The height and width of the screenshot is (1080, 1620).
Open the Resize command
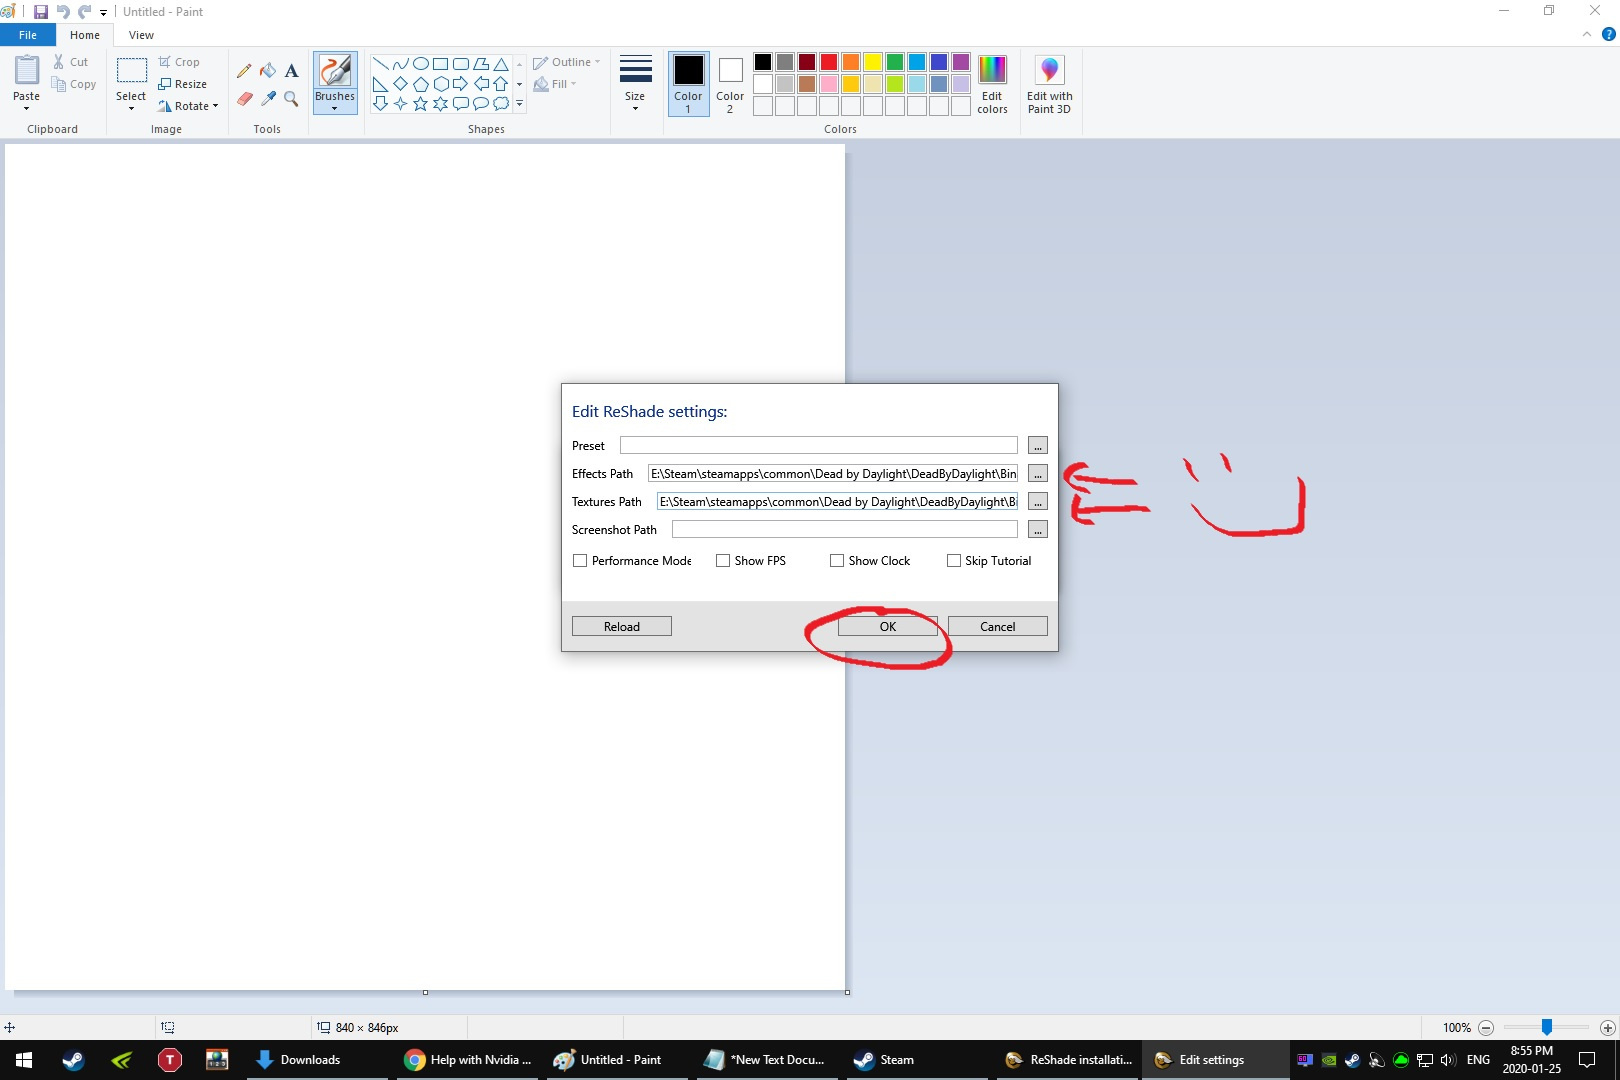(182, 84)
